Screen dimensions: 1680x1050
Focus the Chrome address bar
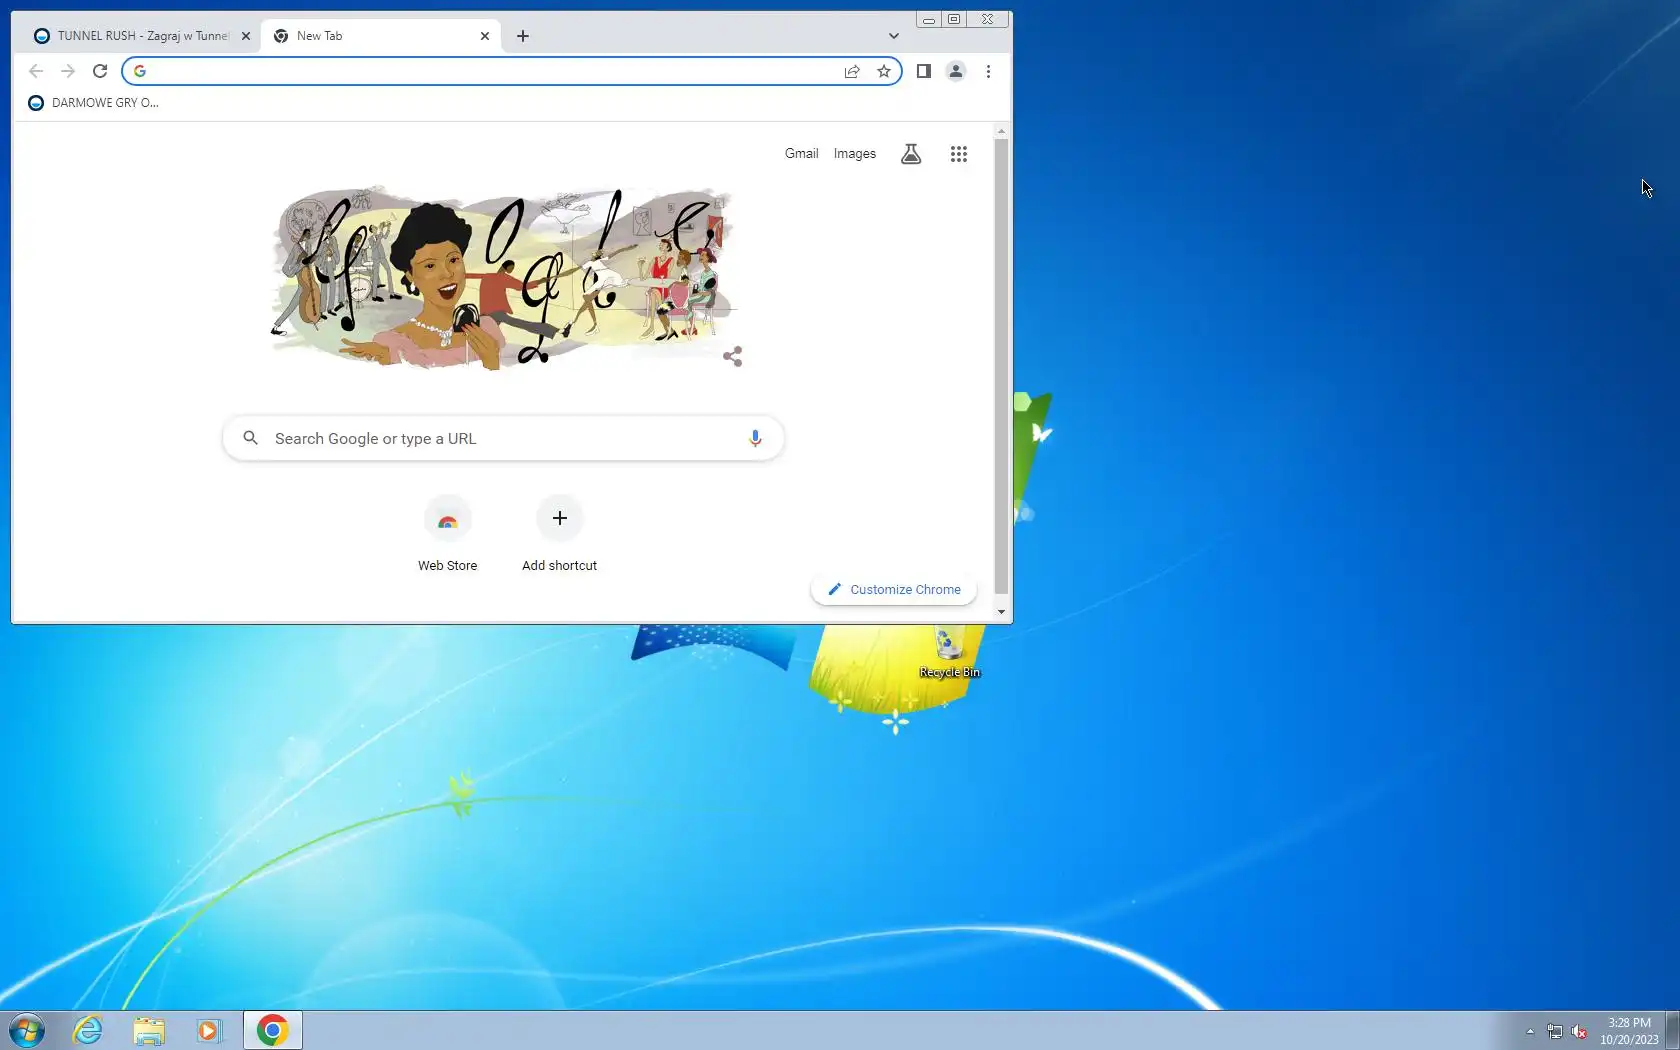coord(490,71)
